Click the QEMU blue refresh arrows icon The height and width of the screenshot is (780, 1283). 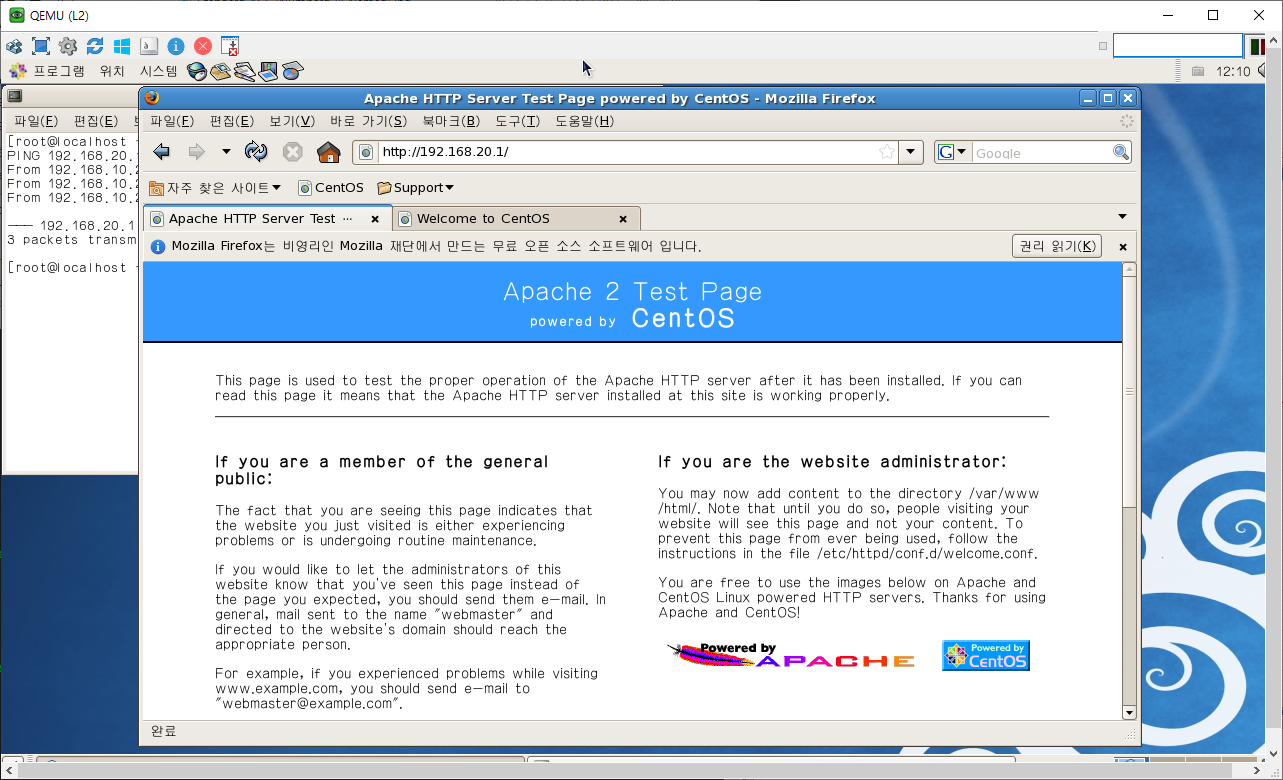95,46
